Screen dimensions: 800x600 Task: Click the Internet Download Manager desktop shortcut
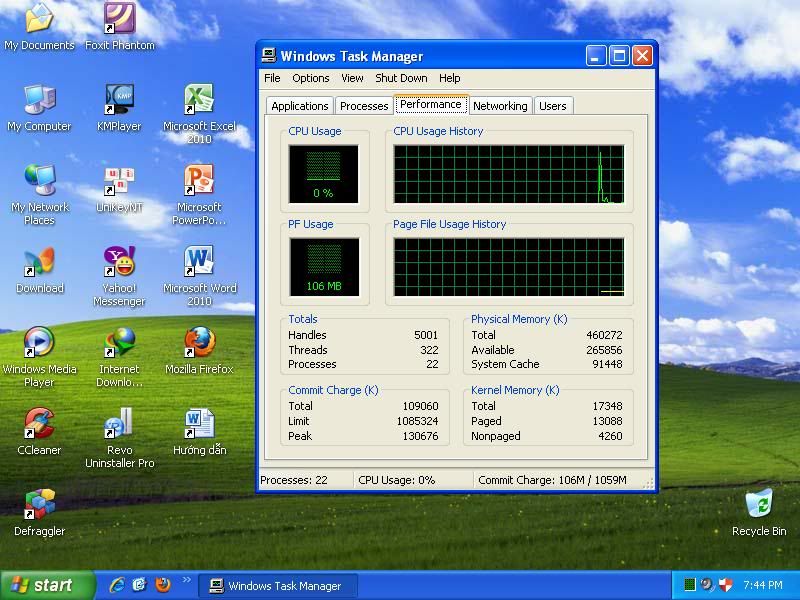tap(119, 357)
